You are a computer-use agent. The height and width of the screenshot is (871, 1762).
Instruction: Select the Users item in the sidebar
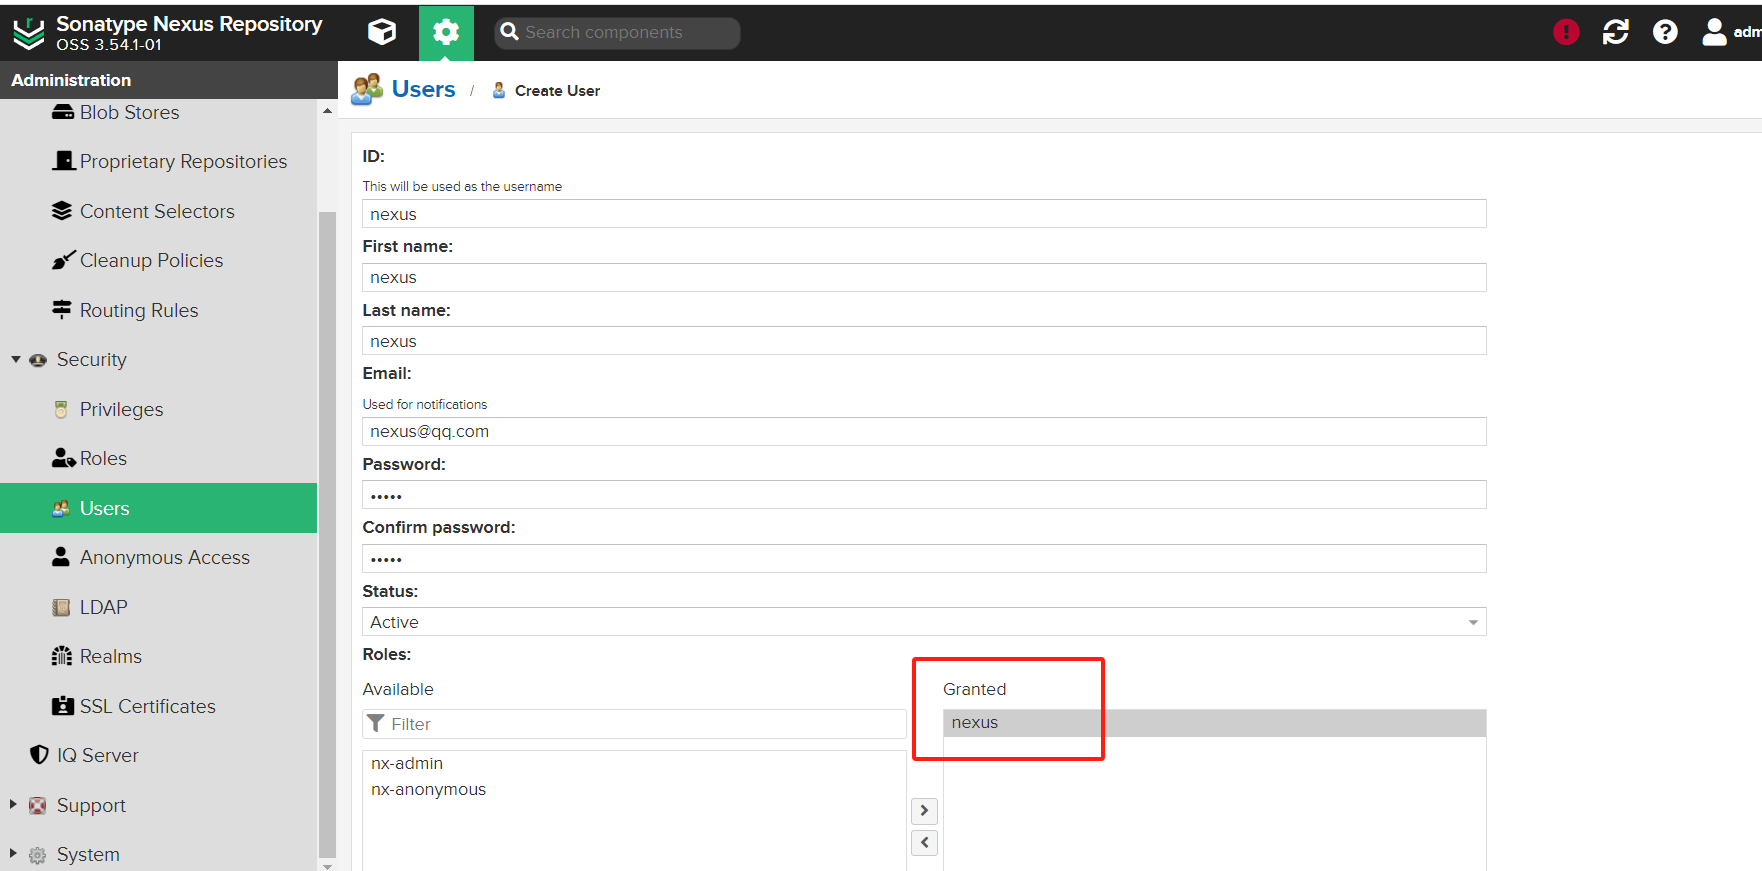pos(158,508)
